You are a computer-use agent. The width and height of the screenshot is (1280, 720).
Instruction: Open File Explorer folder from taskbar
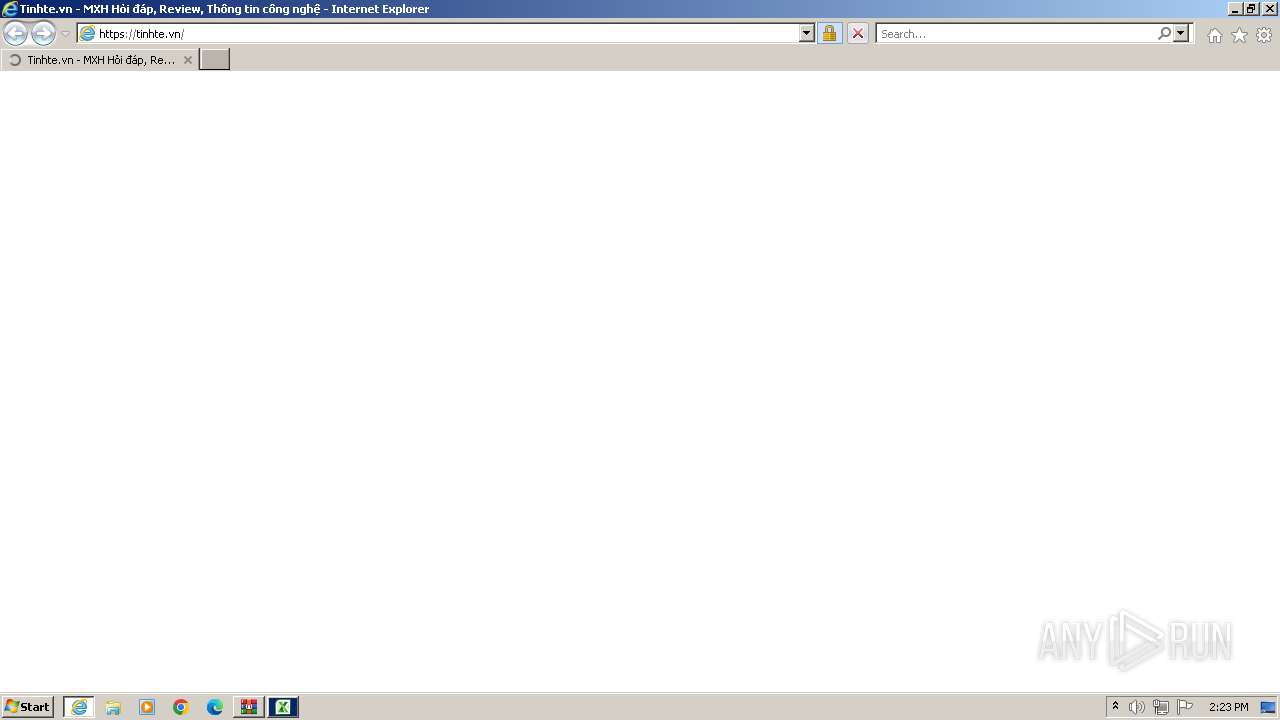[113, 707]
